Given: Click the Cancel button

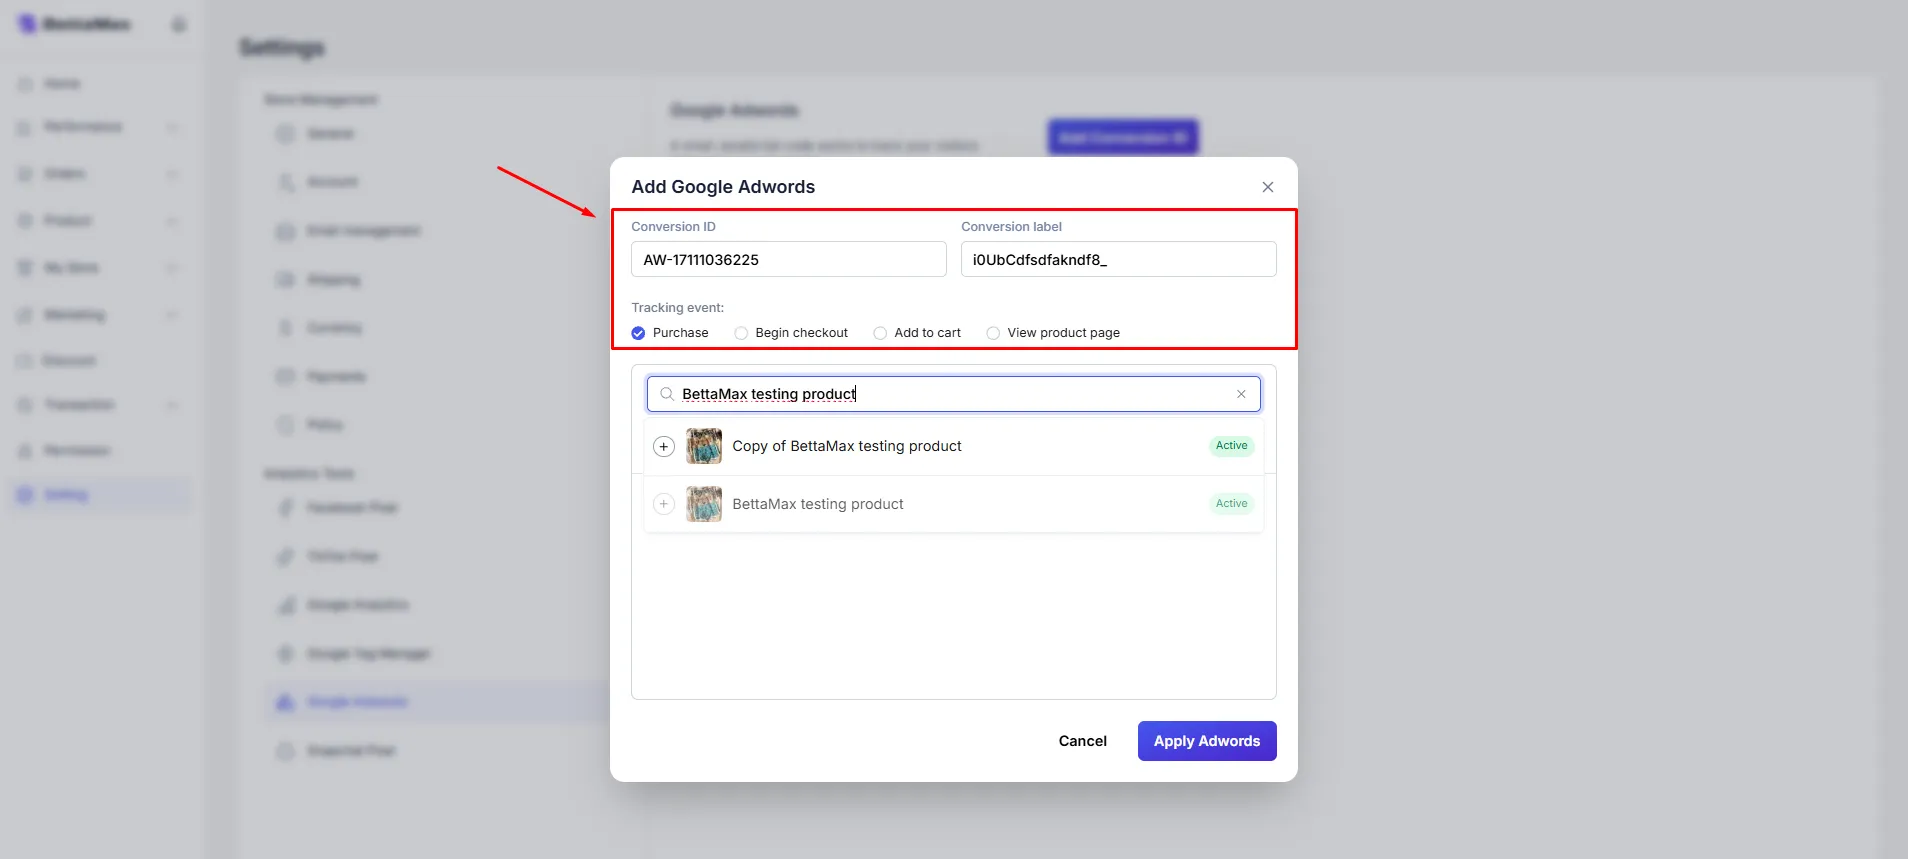Looking at the screenshot, I should click(x=1082, y=741).
